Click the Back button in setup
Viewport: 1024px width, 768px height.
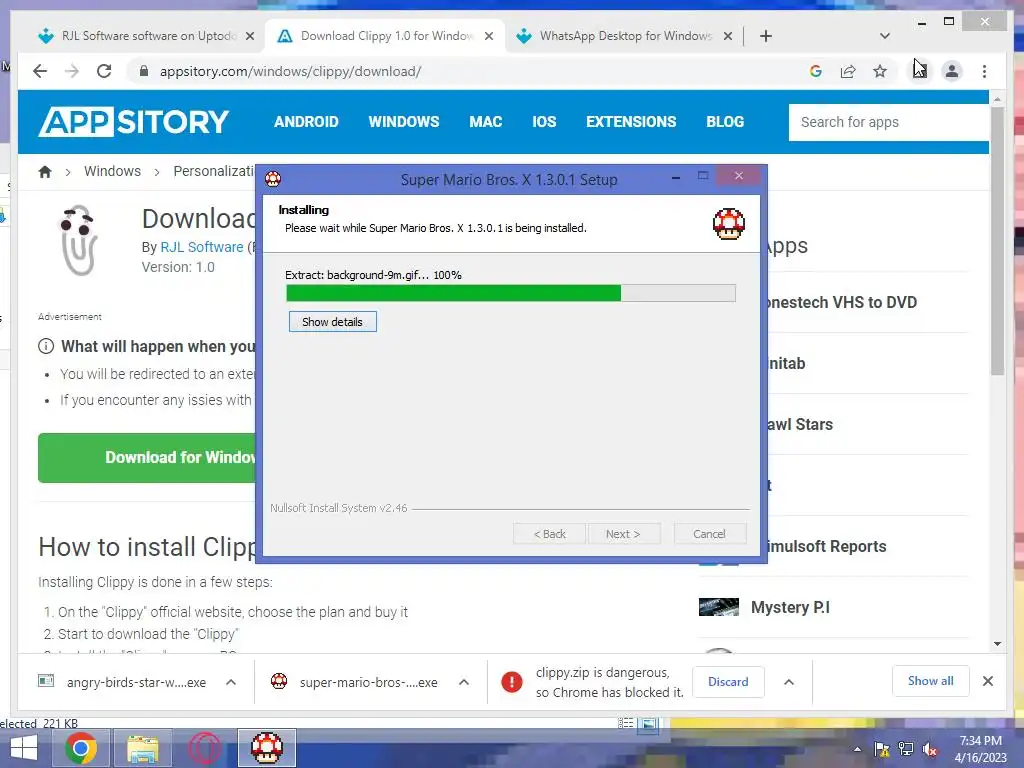click(550, 534)
